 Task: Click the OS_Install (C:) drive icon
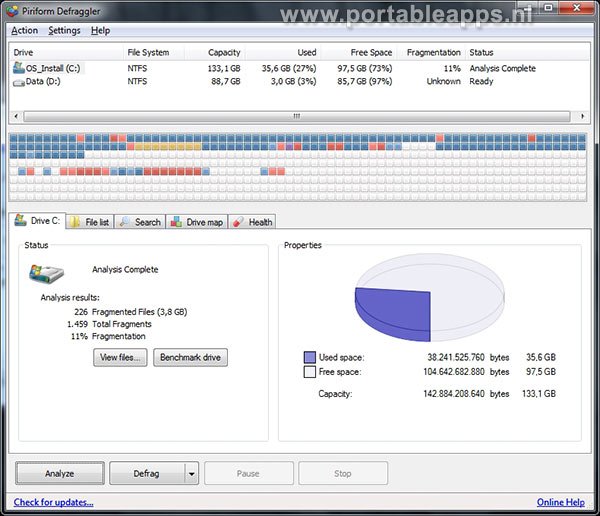point(19,68)
